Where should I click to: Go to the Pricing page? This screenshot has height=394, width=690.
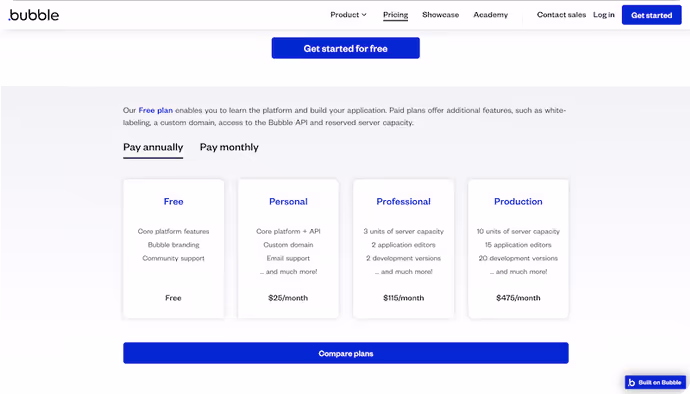point(395,15)
